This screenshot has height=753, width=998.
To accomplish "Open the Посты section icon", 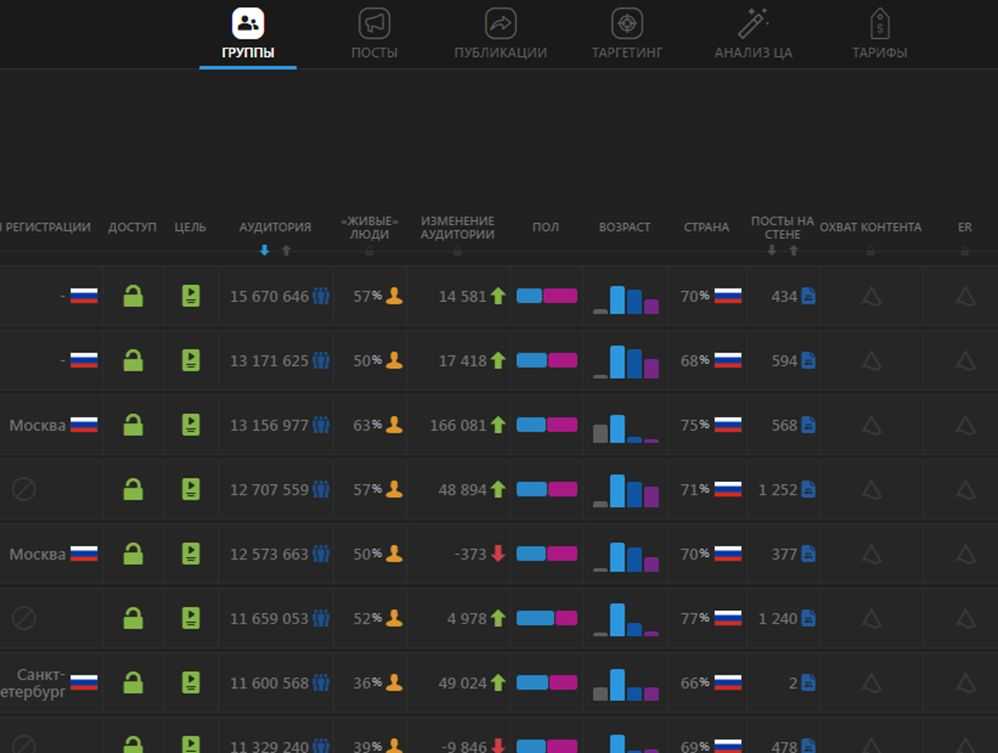I will [374, 24].
